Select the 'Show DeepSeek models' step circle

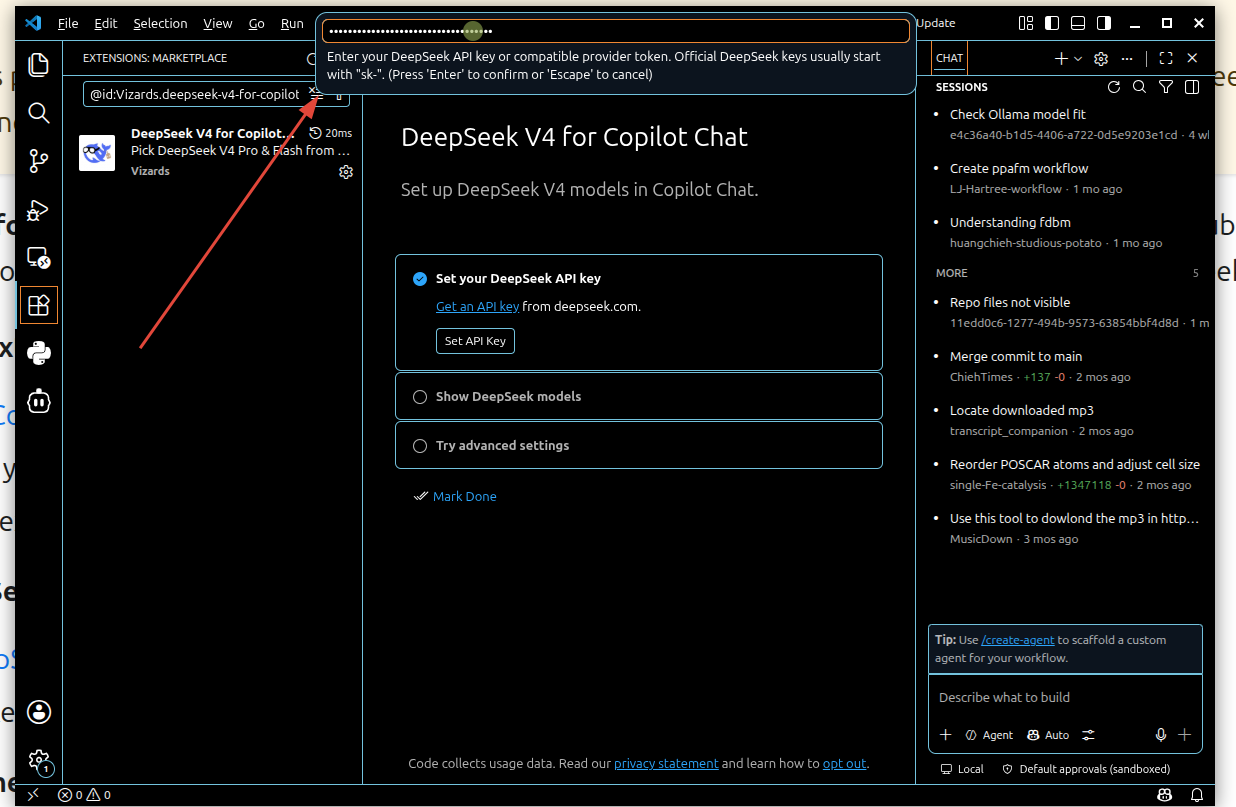point(420,397)
